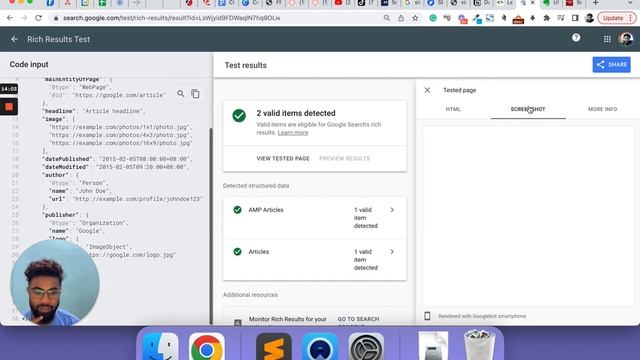640x360 pixels.
Task: Open the Google account avatar
Action: (x=626, y=39)
